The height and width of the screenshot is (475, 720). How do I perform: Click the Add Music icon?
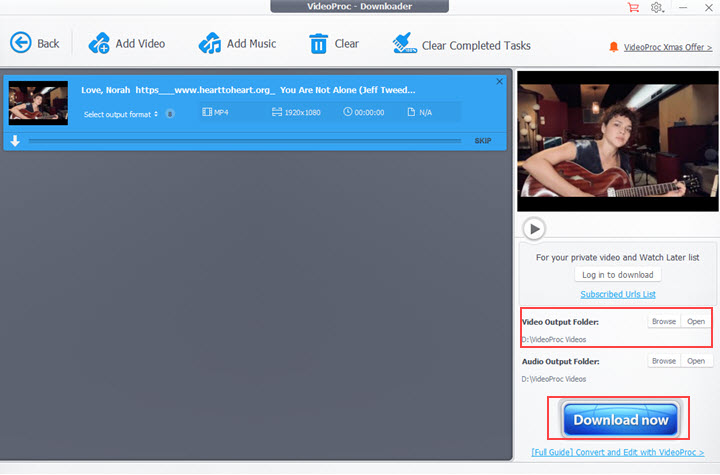coord(210,43)
